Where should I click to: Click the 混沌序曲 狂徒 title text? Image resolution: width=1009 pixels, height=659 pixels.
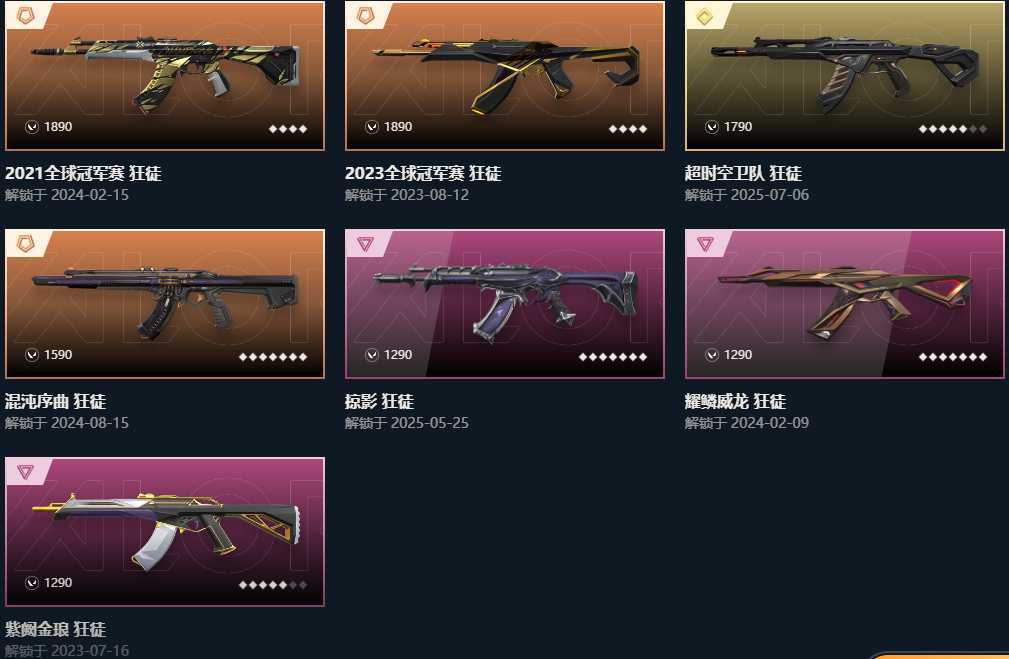point(55,402)
